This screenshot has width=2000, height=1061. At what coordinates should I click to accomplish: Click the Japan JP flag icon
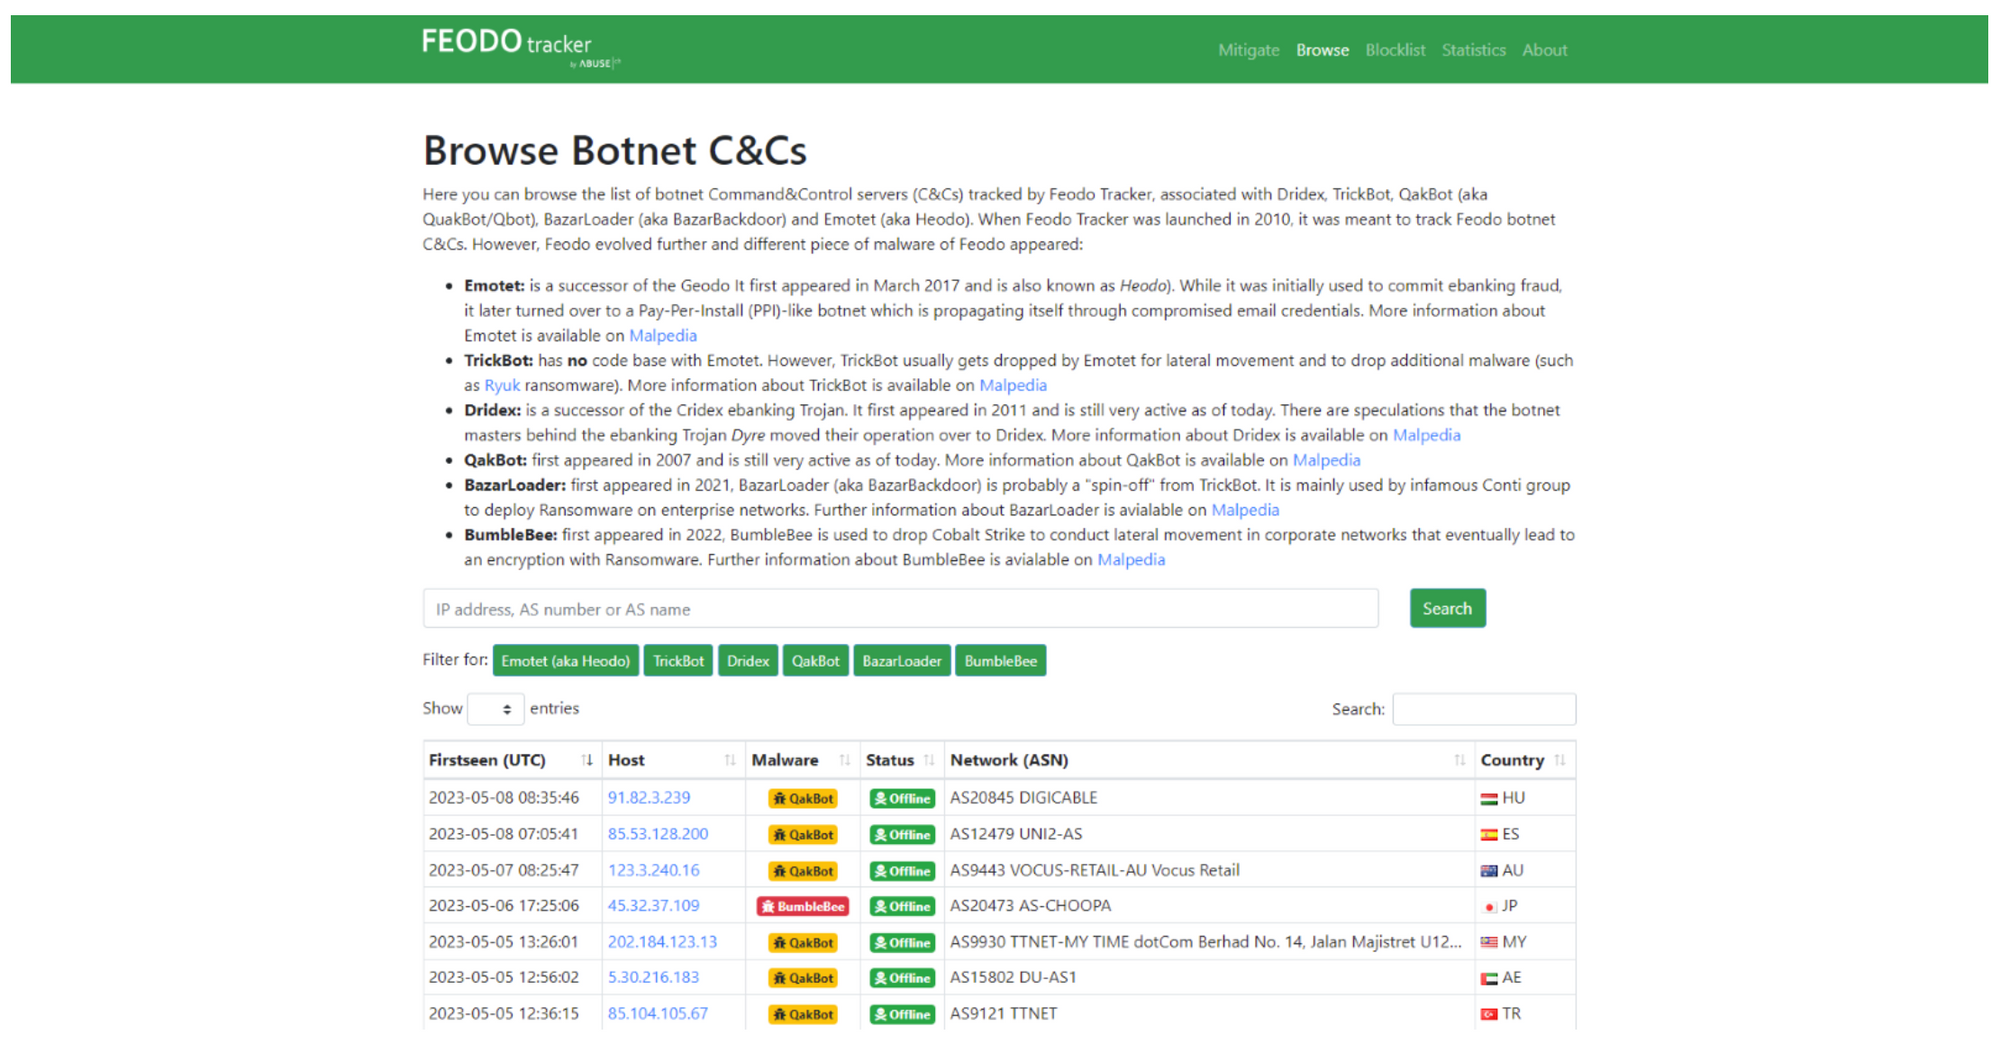coord(1489,907)
